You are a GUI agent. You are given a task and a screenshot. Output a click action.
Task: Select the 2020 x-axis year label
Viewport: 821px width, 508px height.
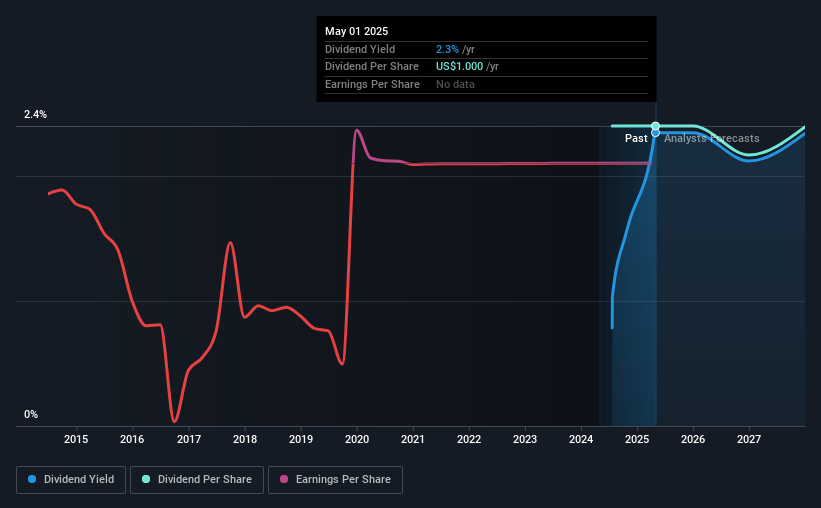(357, 439)
